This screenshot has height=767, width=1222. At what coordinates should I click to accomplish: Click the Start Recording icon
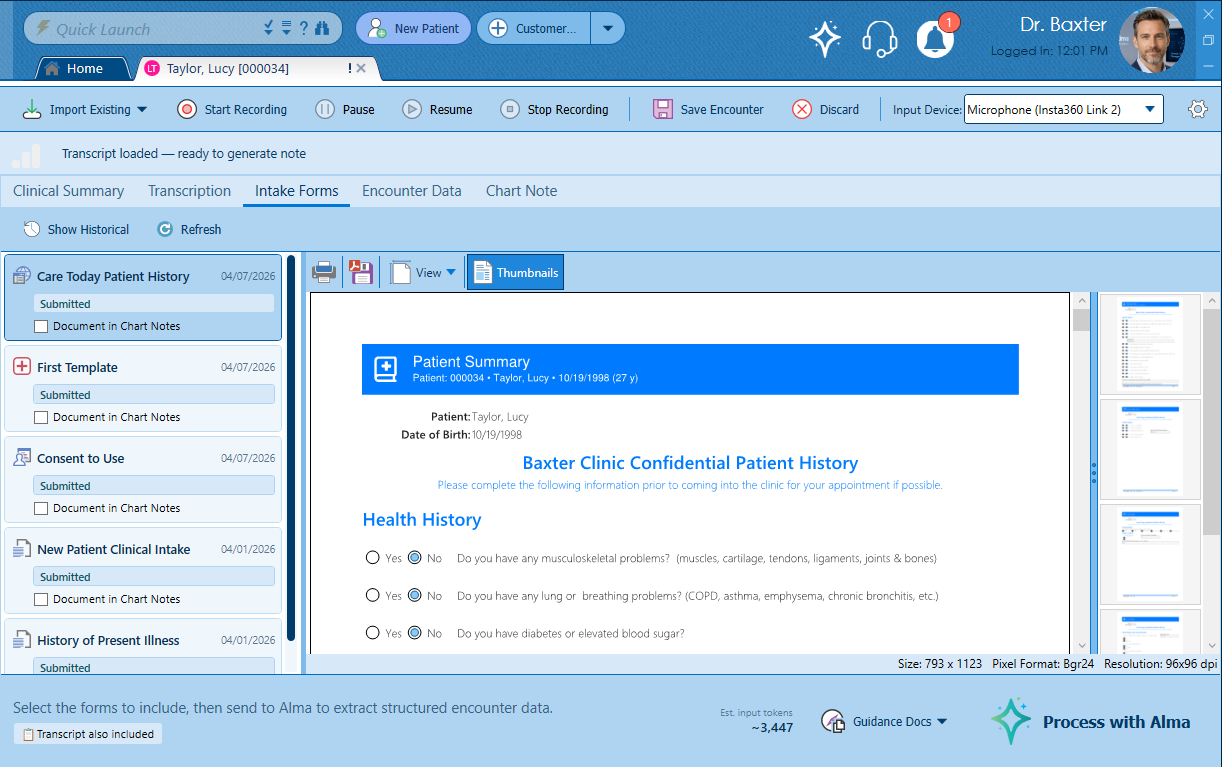(187, 110)
